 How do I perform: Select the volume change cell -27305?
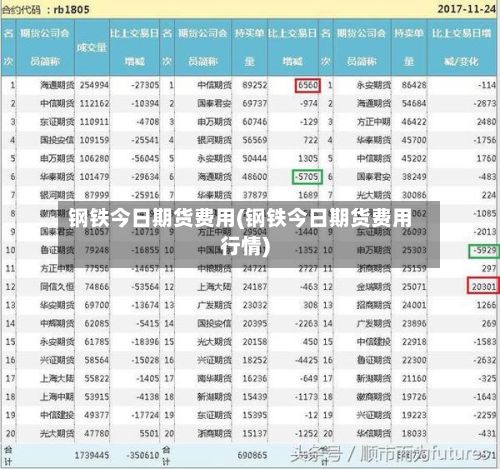(145, 85)
